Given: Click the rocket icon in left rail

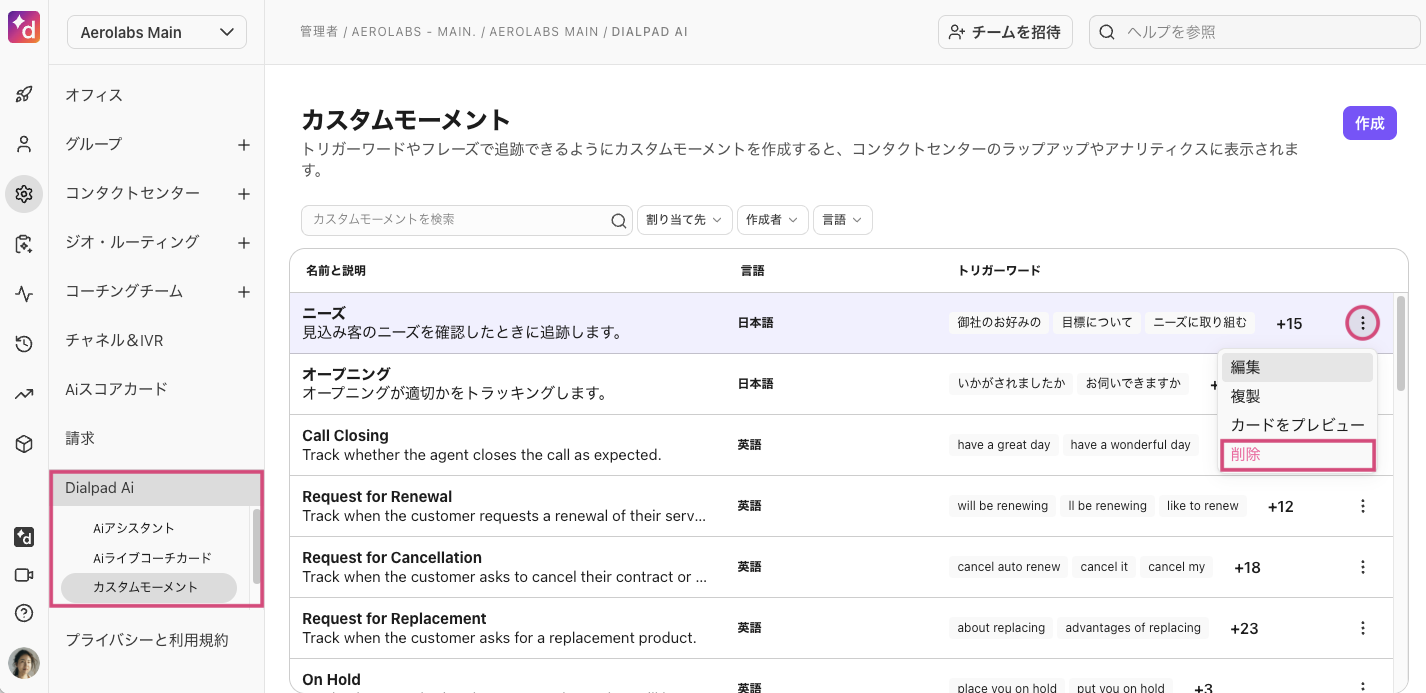Looking at the screenshot, I should click(24, 95).
